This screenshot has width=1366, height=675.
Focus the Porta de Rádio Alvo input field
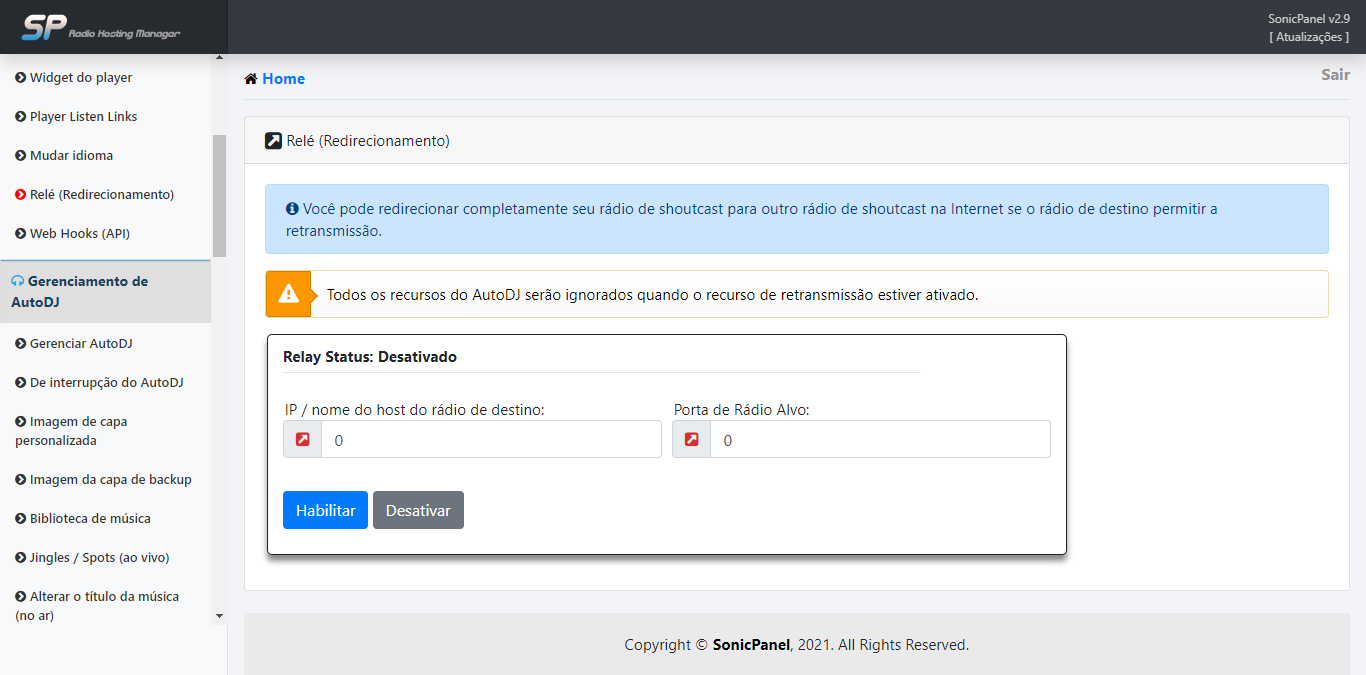[880, 440]
